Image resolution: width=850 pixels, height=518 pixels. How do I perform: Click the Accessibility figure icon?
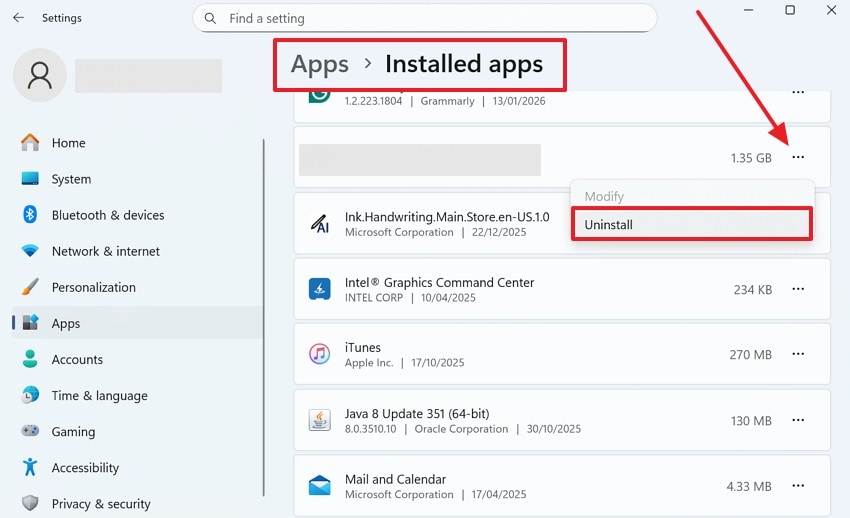[x=30, y=467]
